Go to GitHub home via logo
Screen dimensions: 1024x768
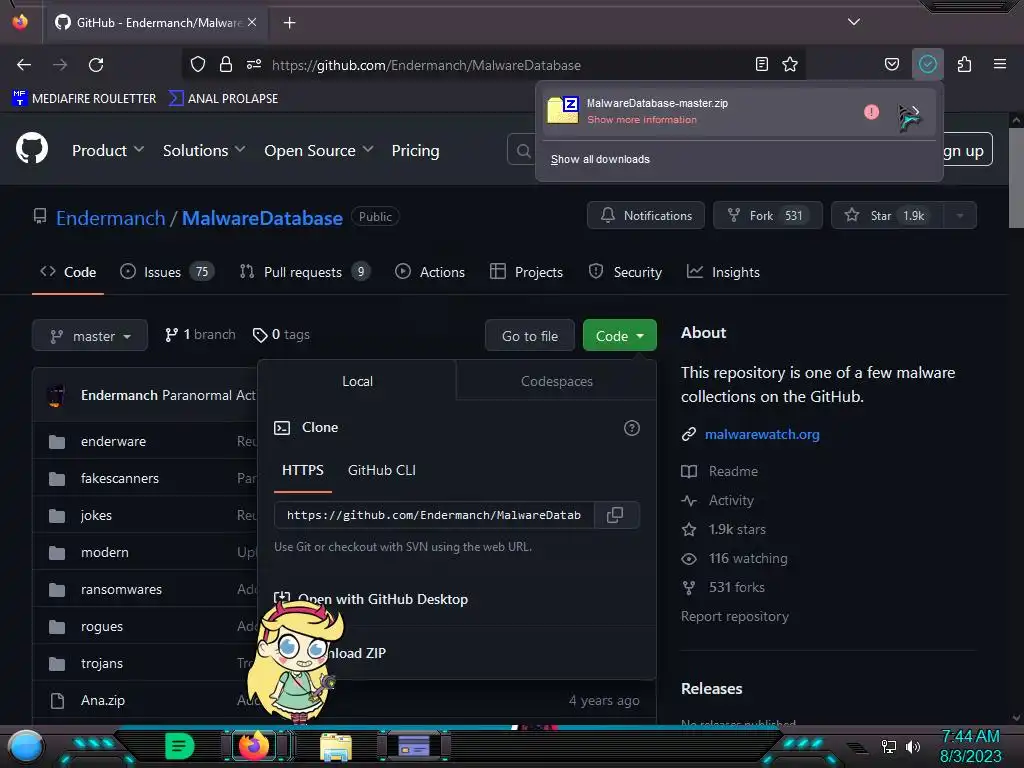coord(32,149)
